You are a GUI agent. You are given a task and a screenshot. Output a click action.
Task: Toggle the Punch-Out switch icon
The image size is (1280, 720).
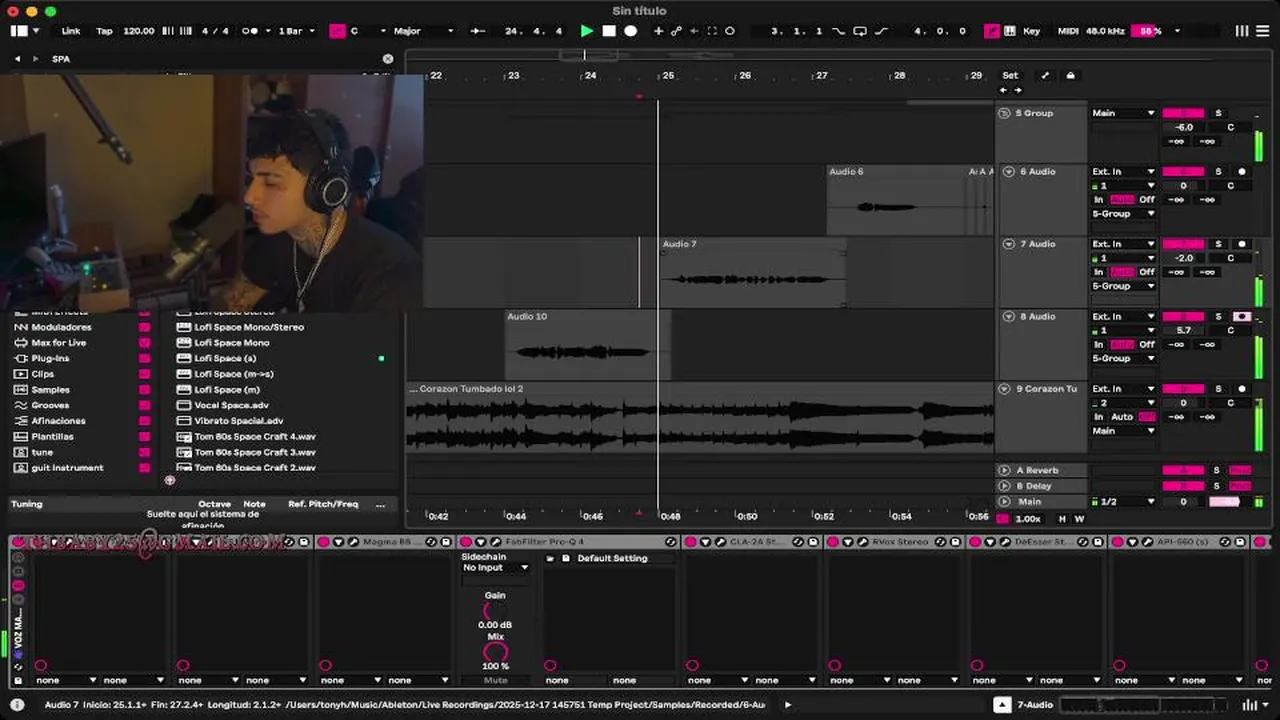tap(882, 31)
